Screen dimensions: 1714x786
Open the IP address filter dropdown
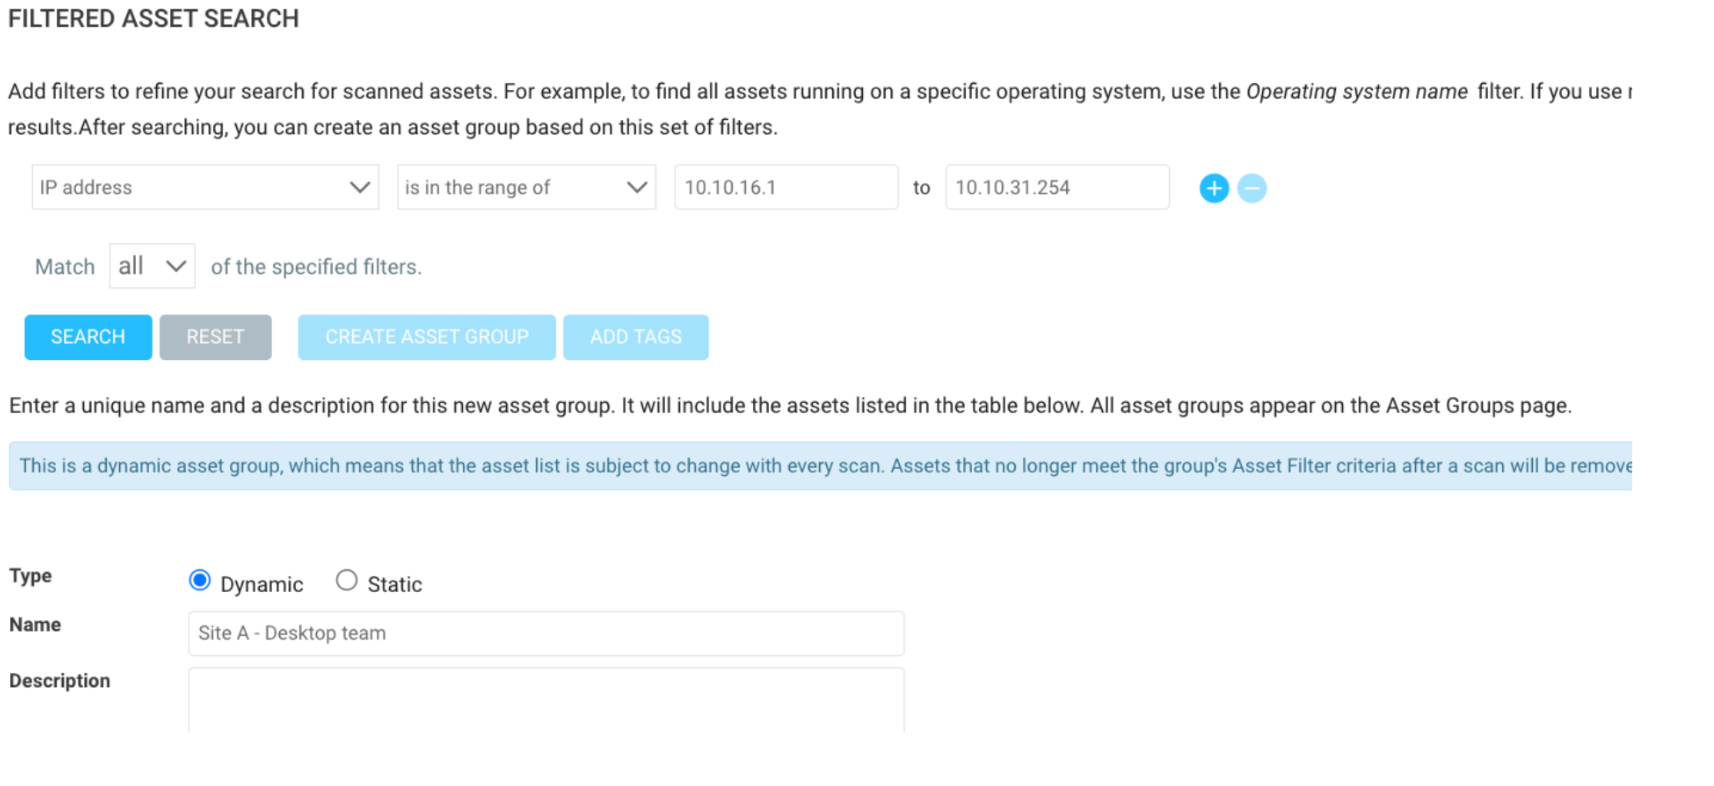204,187
